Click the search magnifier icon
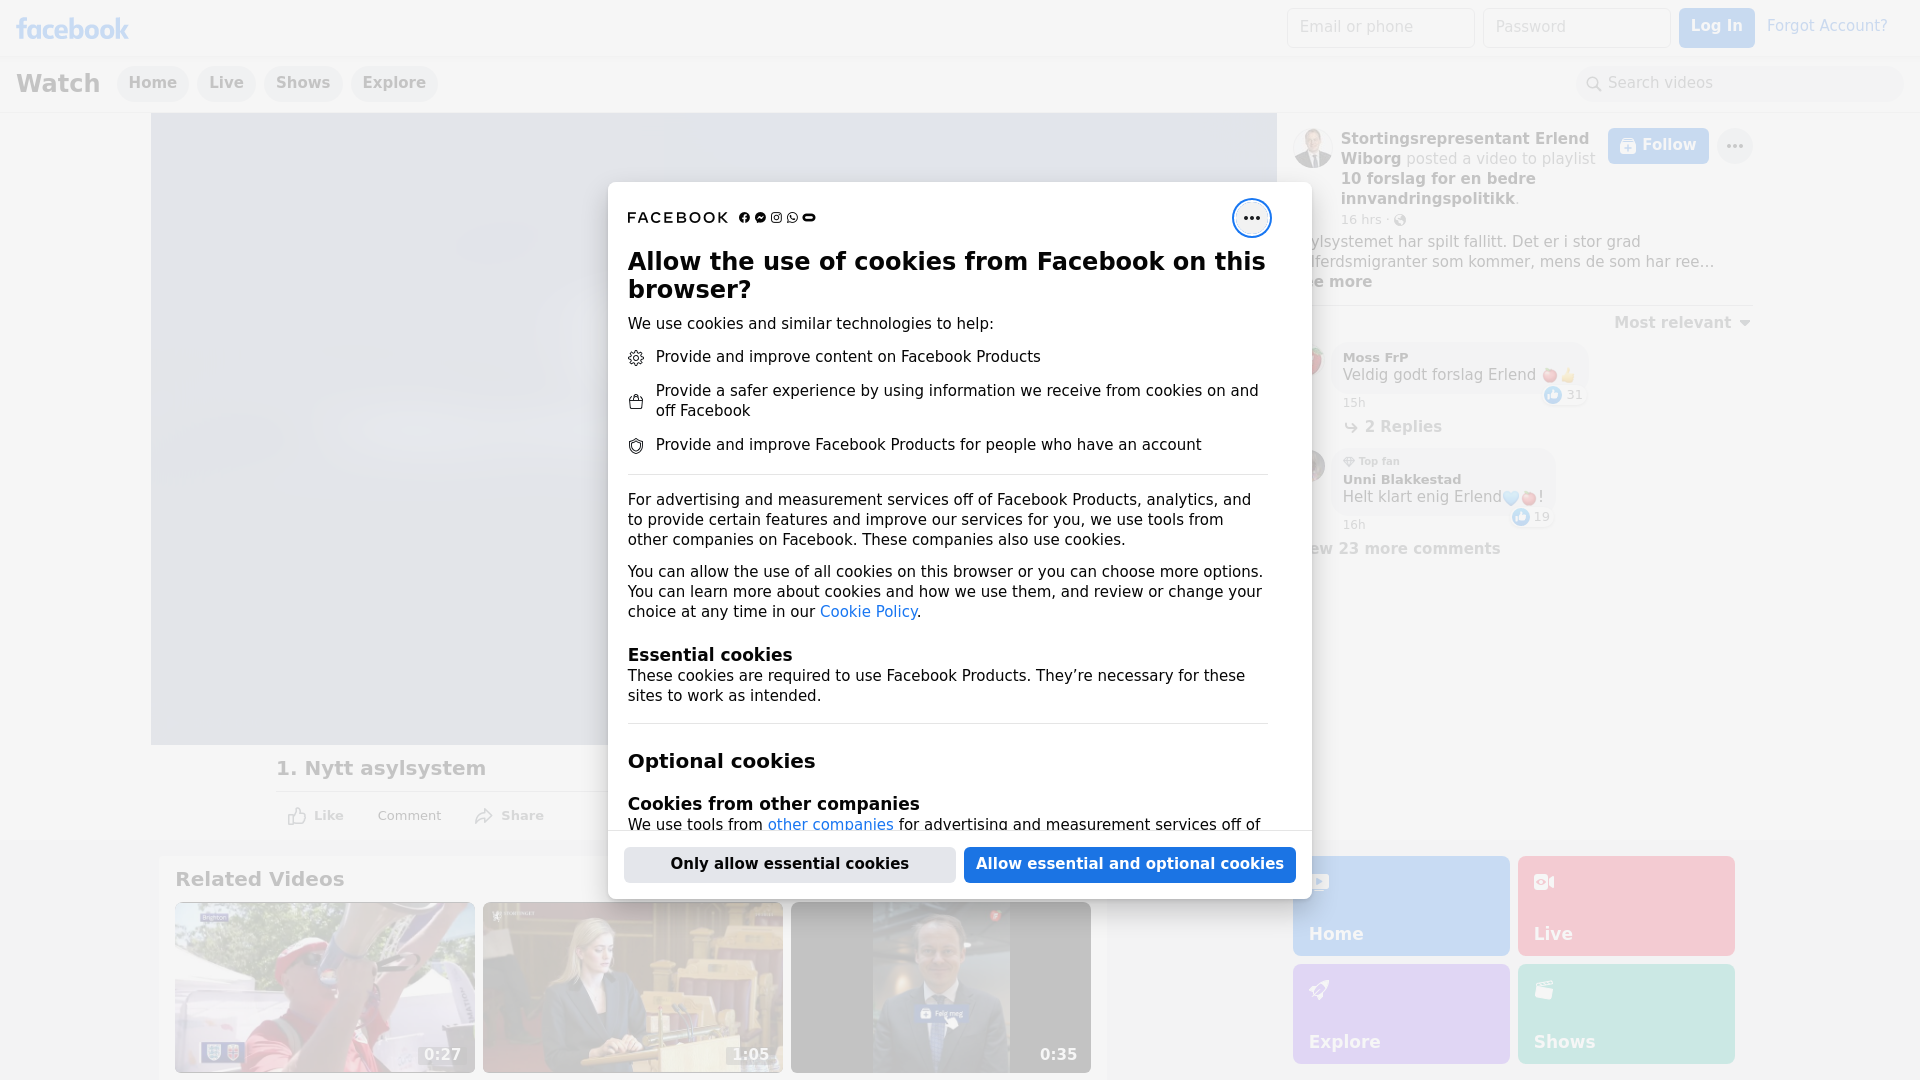 click(1593, 84)
